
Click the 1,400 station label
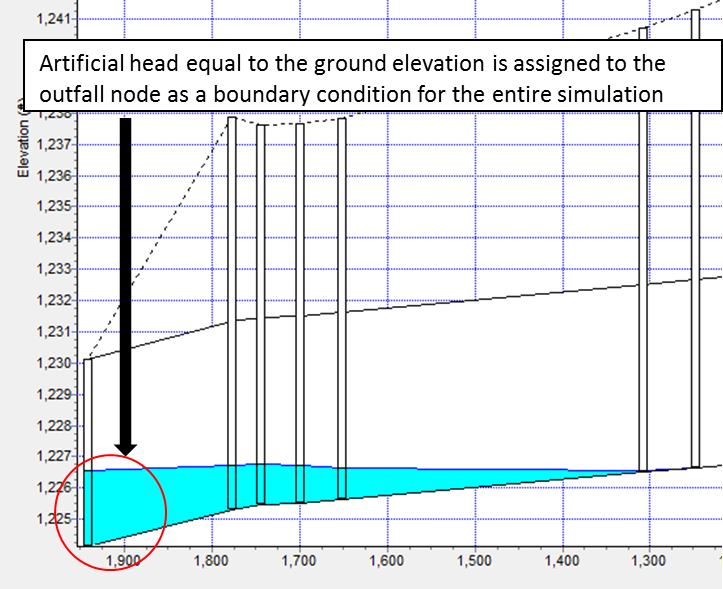point(561,562)
